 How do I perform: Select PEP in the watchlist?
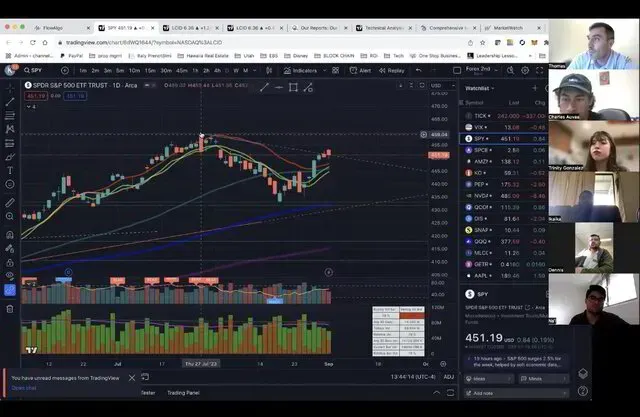504,184
